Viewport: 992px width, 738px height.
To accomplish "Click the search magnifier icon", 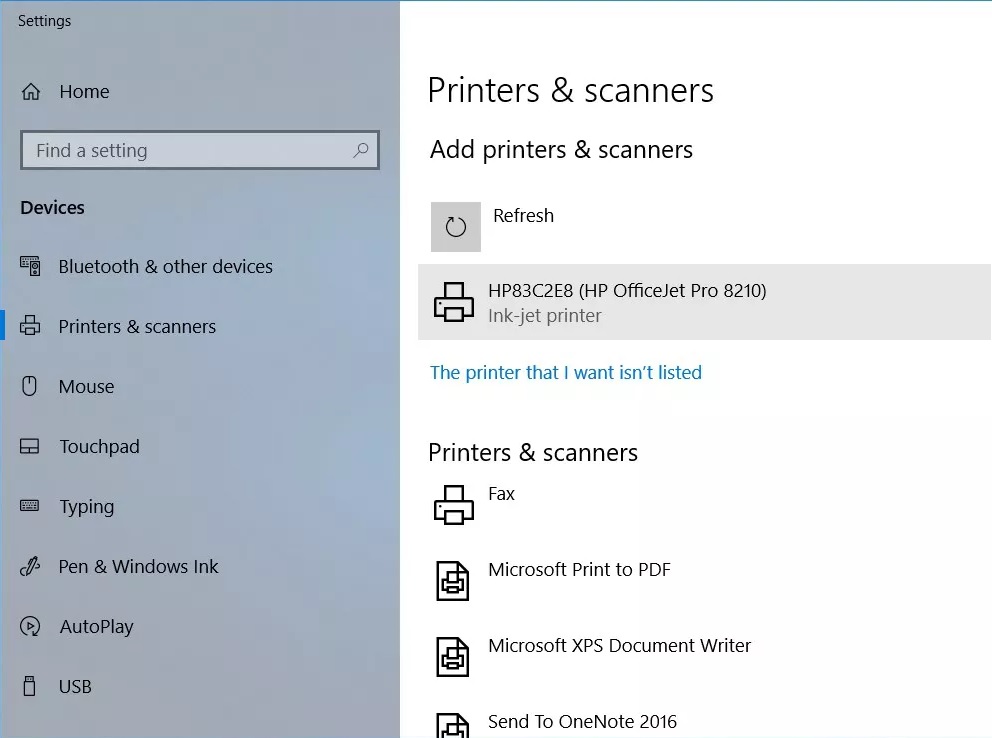I will [x=361, y=151].
